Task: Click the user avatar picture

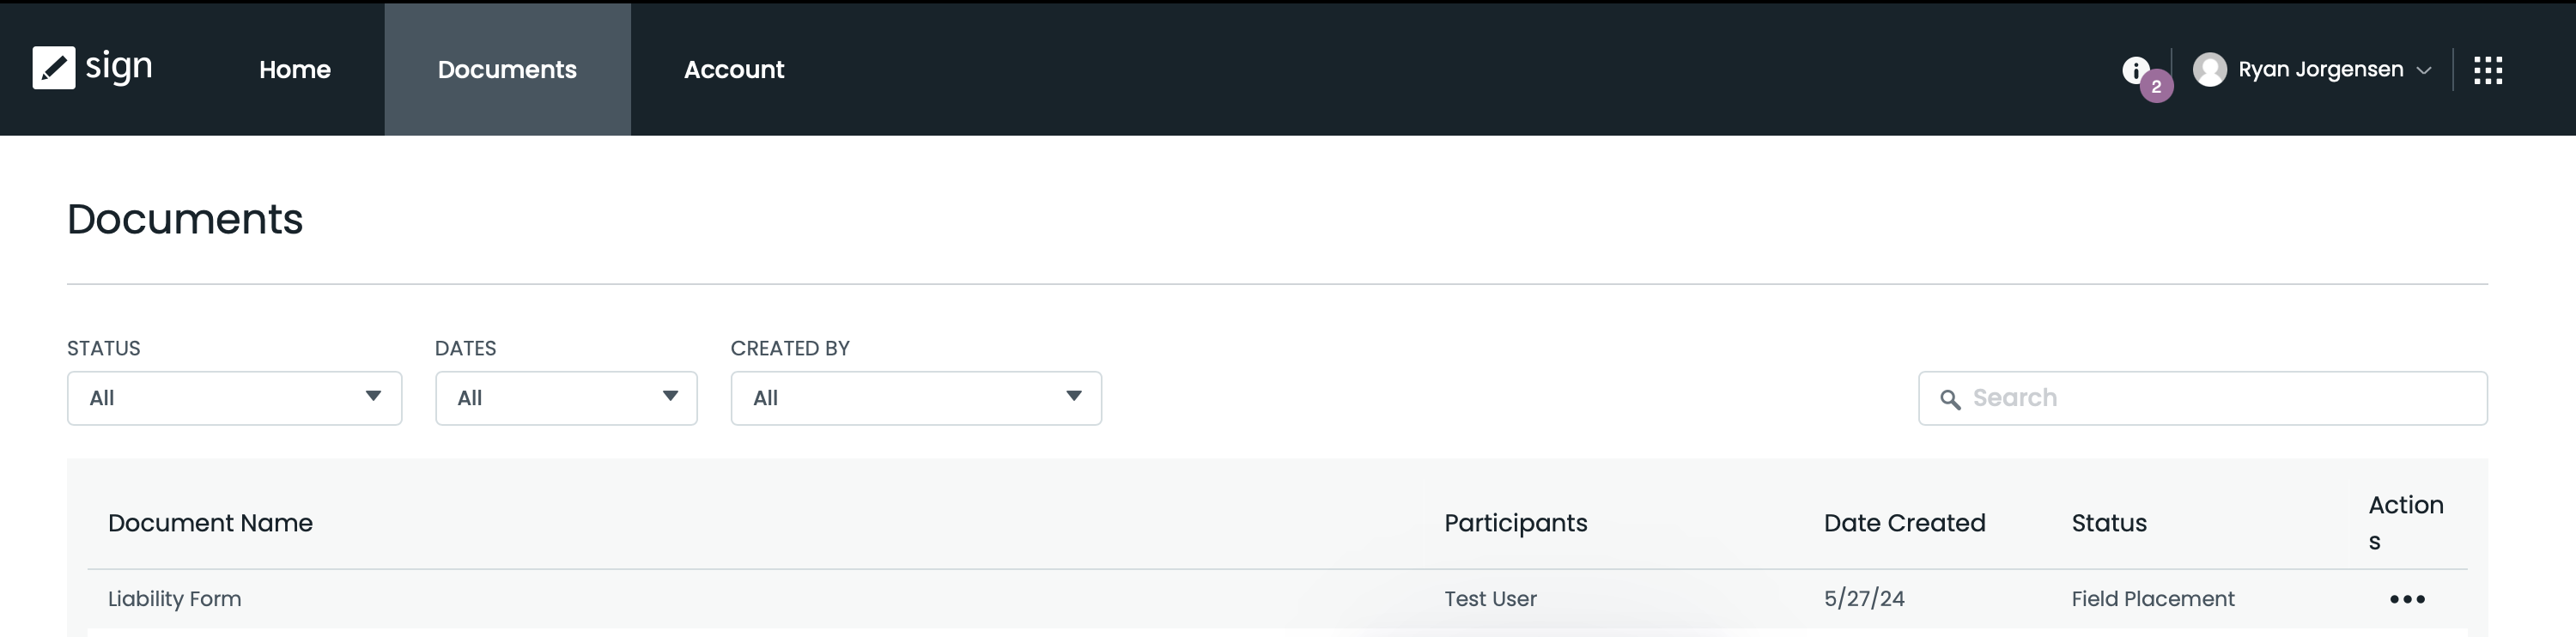Action: tap(2213, 69)
